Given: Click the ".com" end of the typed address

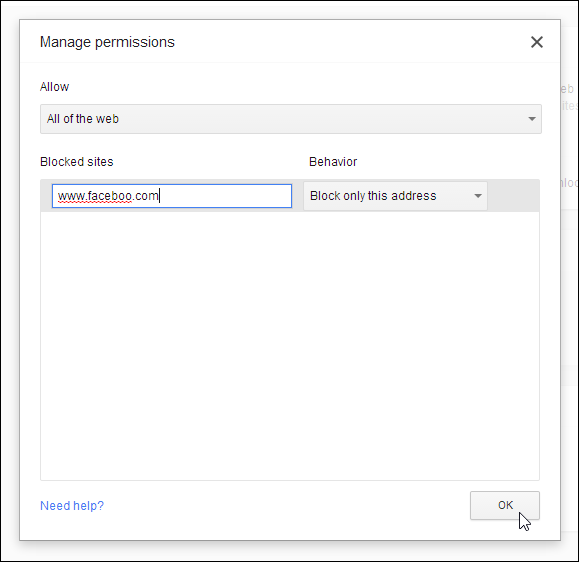Looking at the screenshot, I should point(145,196).
